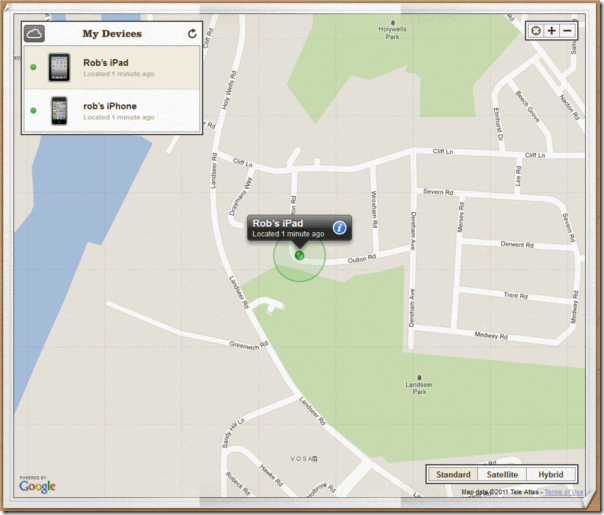Click the Derwent Rd label
Image resolution: width=604 pixels, height=515 pixels.
coord(517,245)
